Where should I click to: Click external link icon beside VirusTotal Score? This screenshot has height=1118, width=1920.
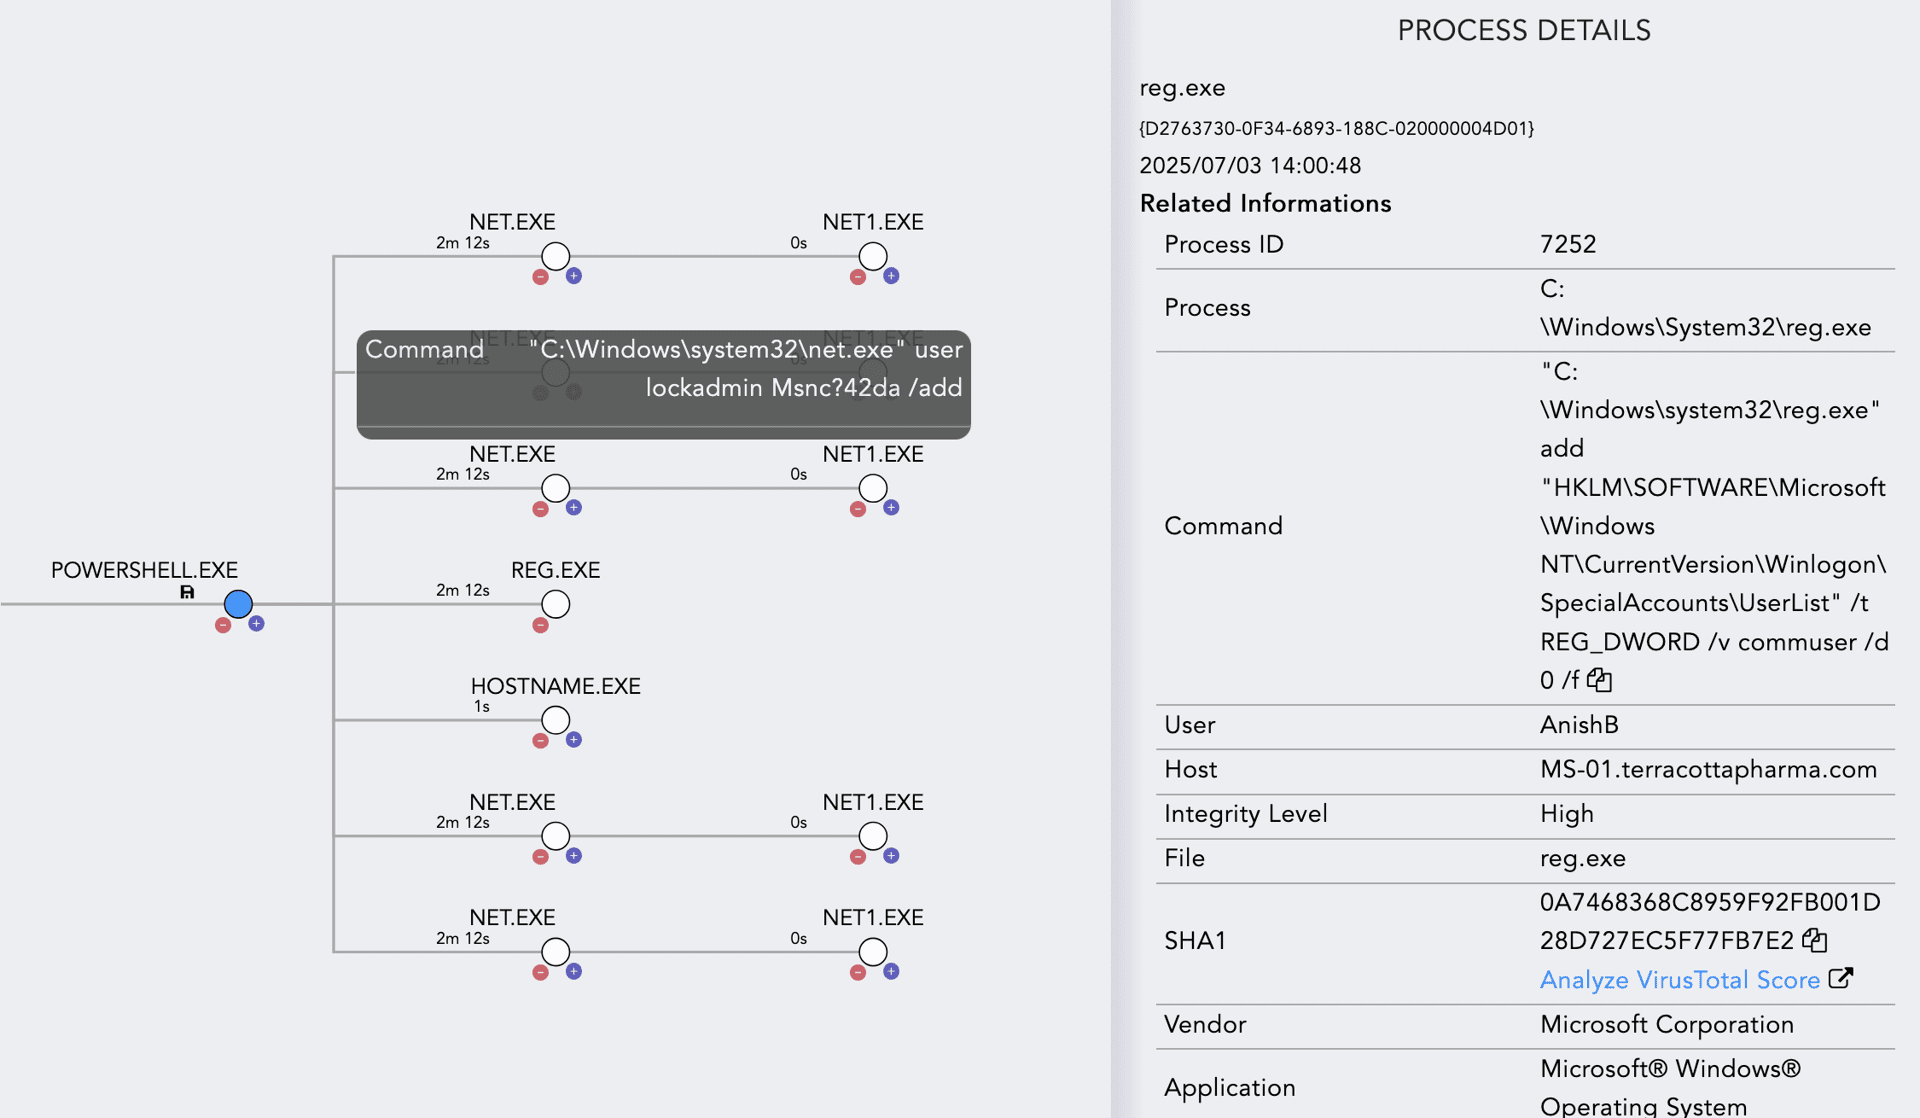(x=1841, y=979)
